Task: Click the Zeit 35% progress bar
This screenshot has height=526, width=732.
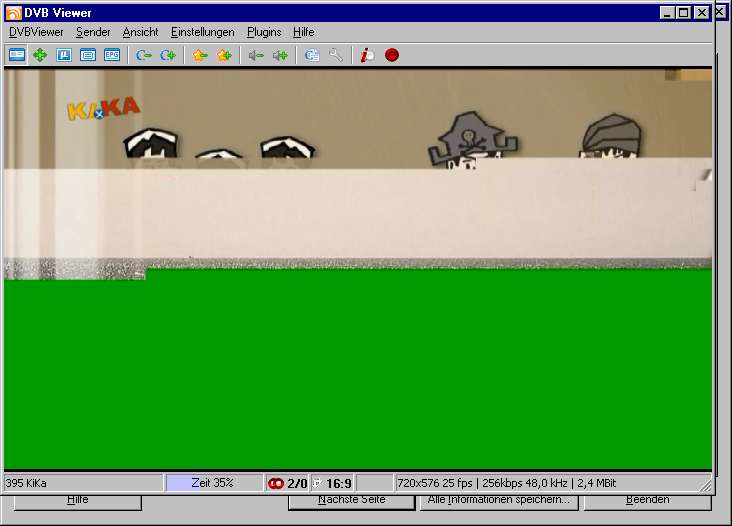Action: [x=213, y=483]
